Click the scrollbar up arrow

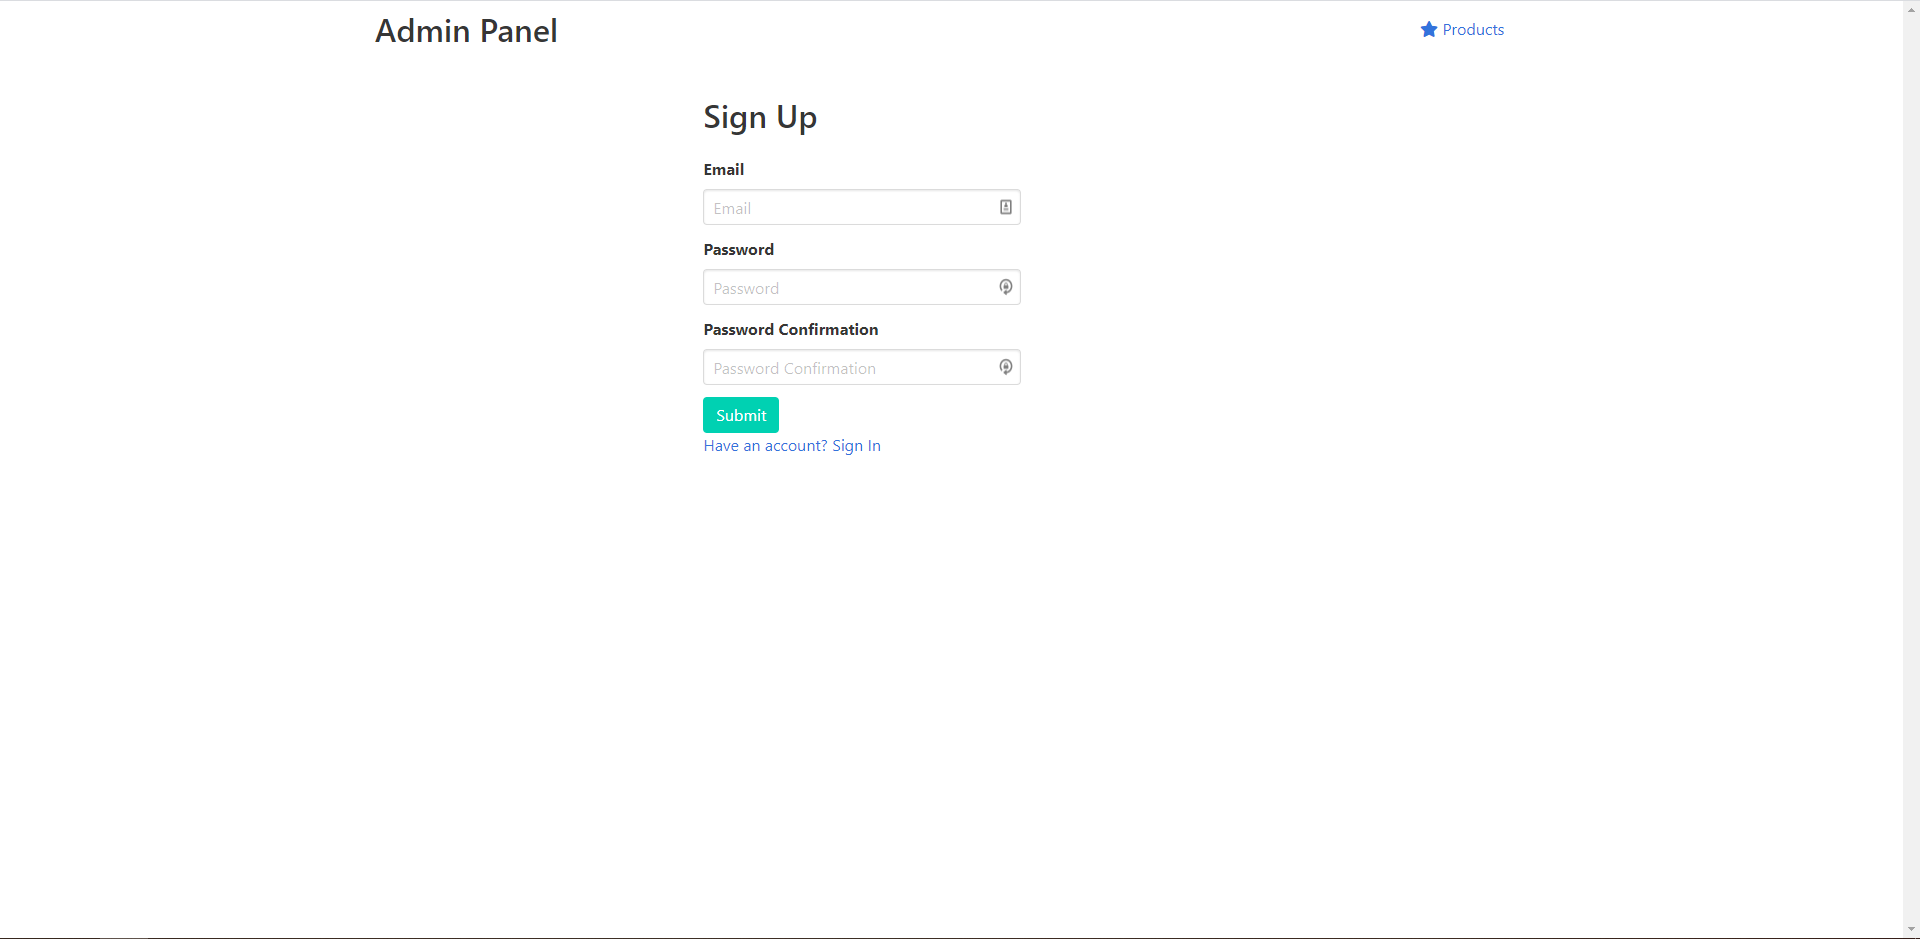(x=1911, y=8)
